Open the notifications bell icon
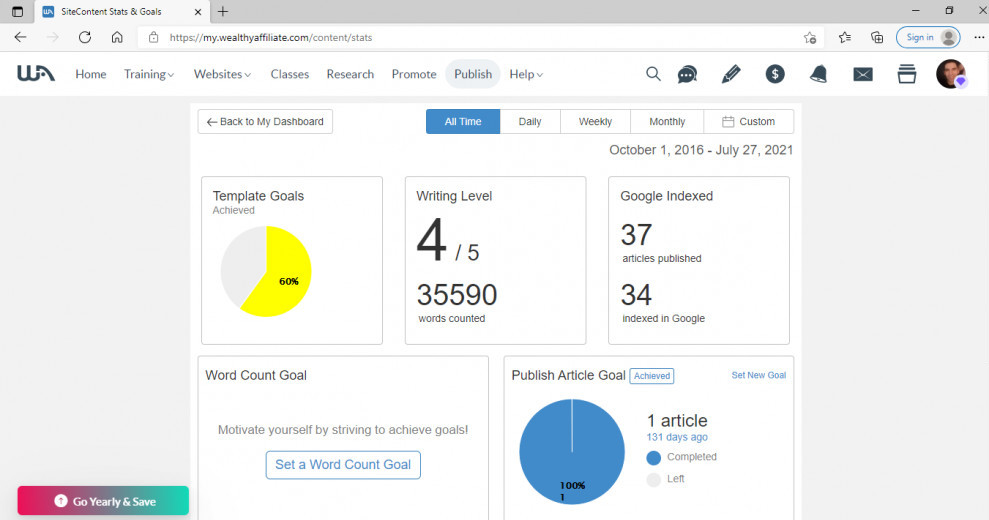Viewport: 989px width, 520px height. tap(818, 74)
